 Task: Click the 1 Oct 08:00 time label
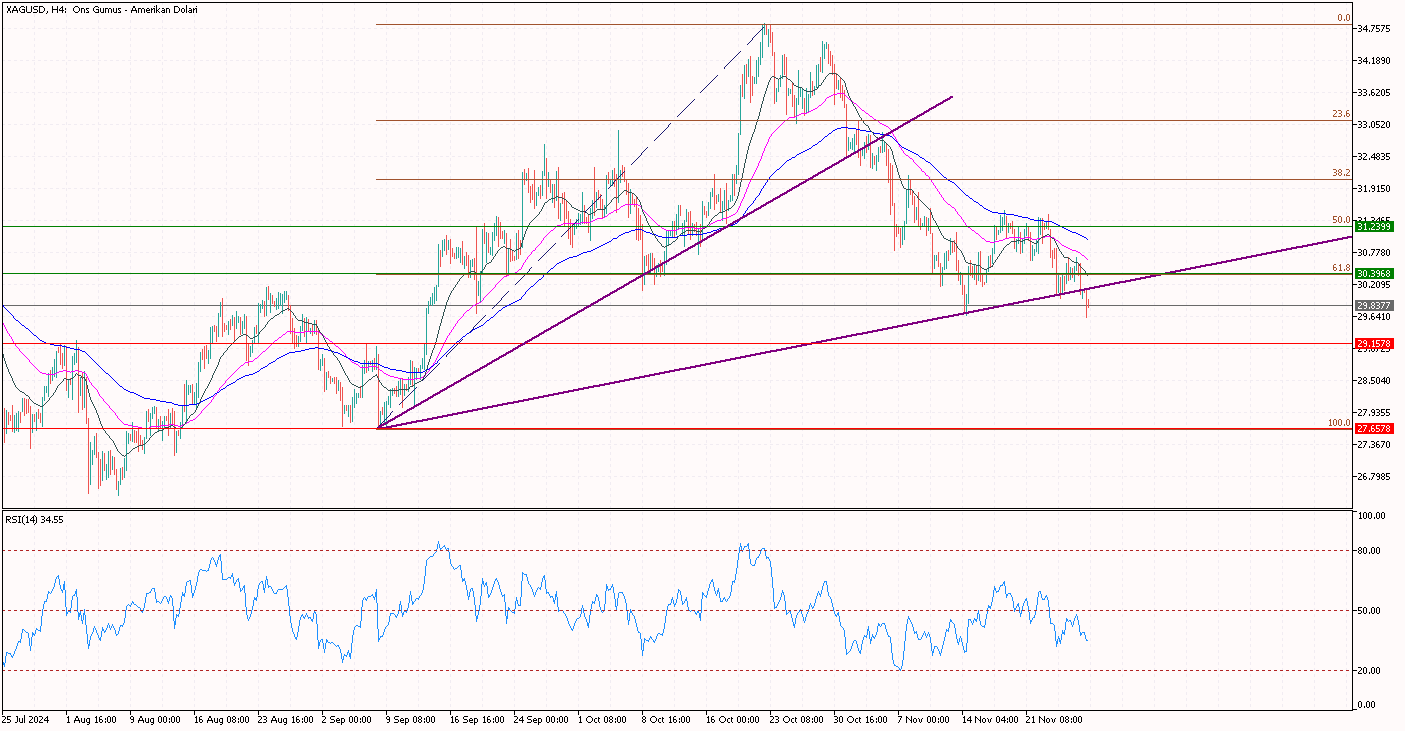click(601, 720)
